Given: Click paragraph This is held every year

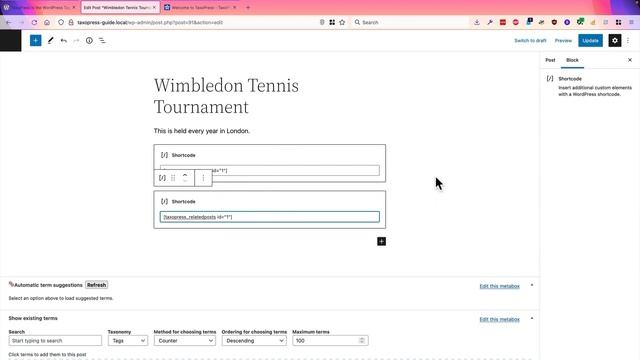Looking at the screenshot, I should click(x=202, y=131).
